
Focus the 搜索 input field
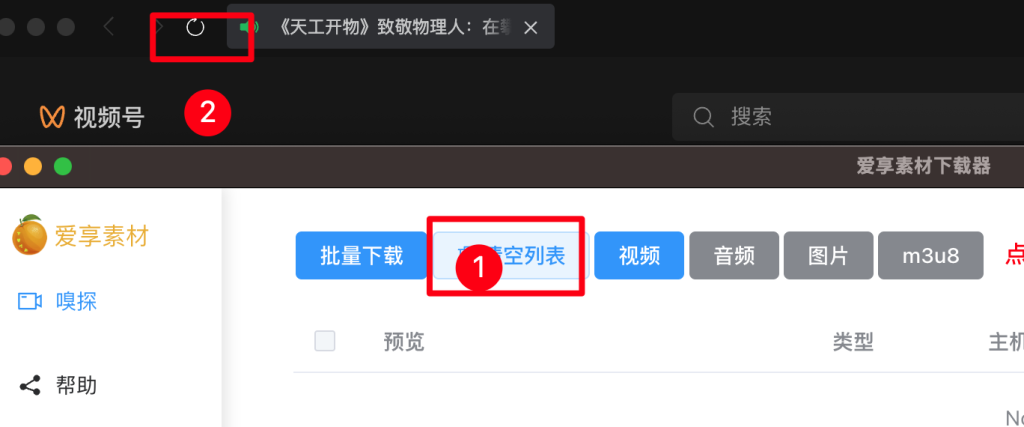click(848, 117)
